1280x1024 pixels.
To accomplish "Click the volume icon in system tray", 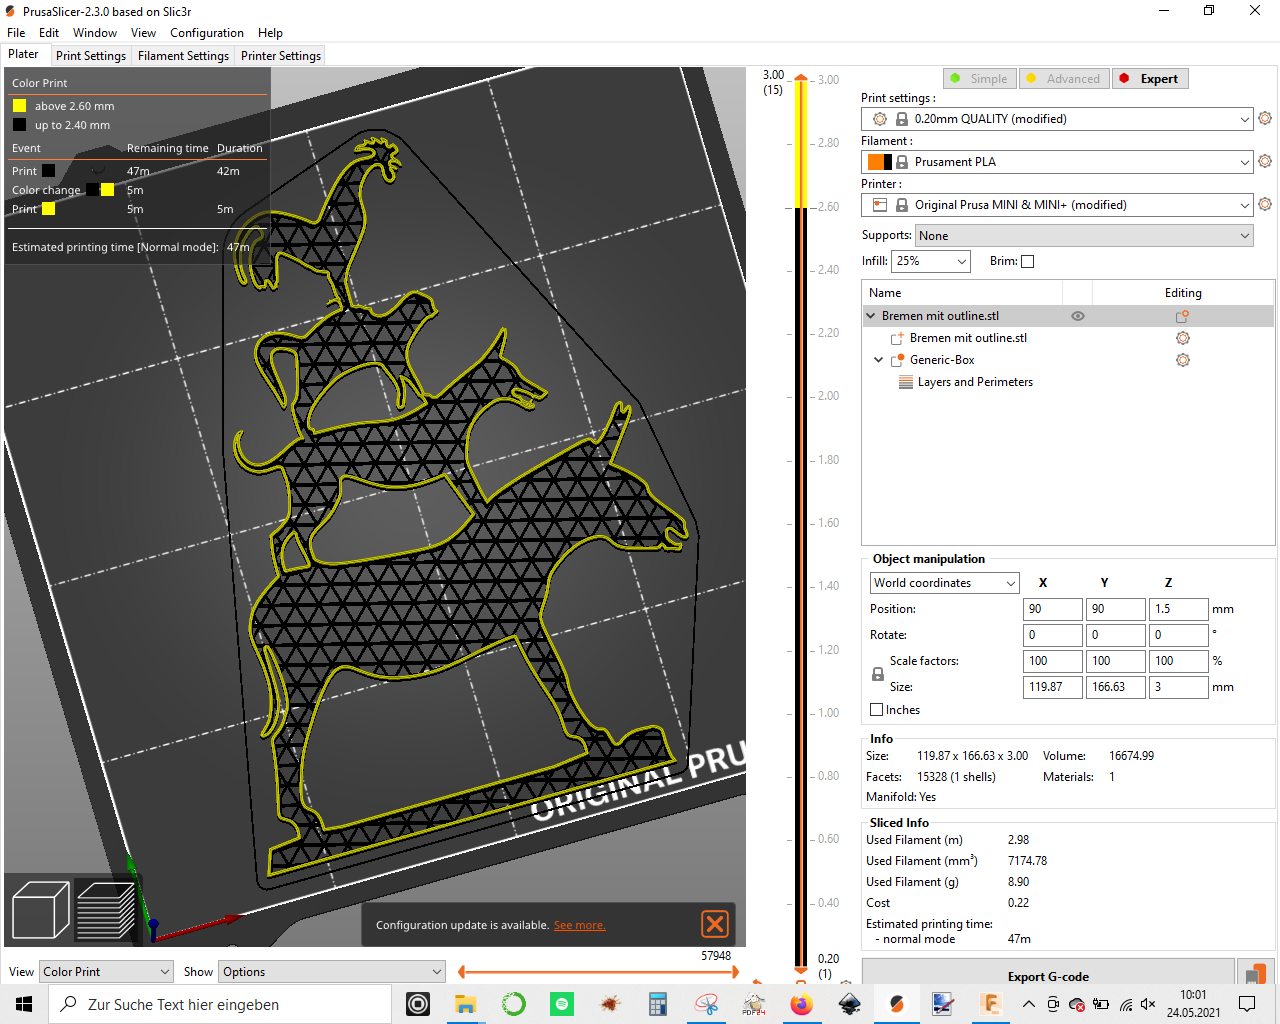I will click(1148, 1004).
